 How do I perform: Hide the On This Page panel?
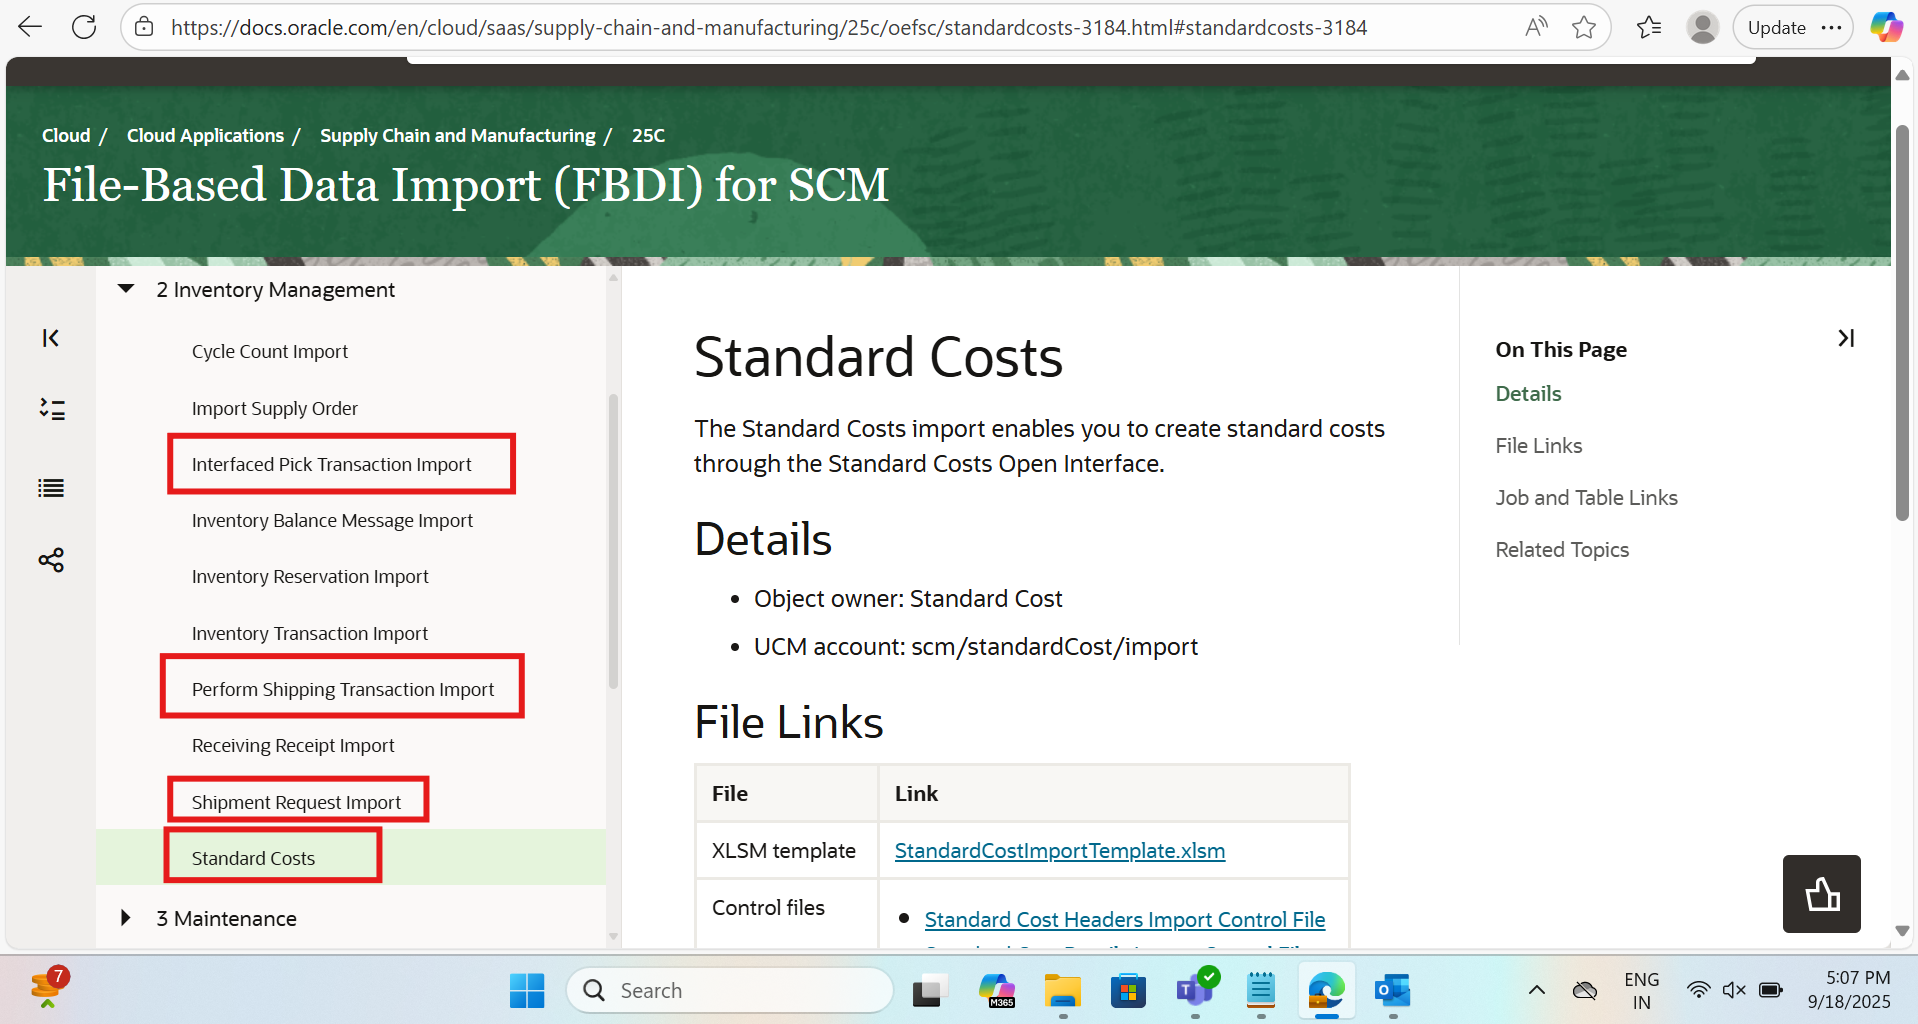(1846, 338)
